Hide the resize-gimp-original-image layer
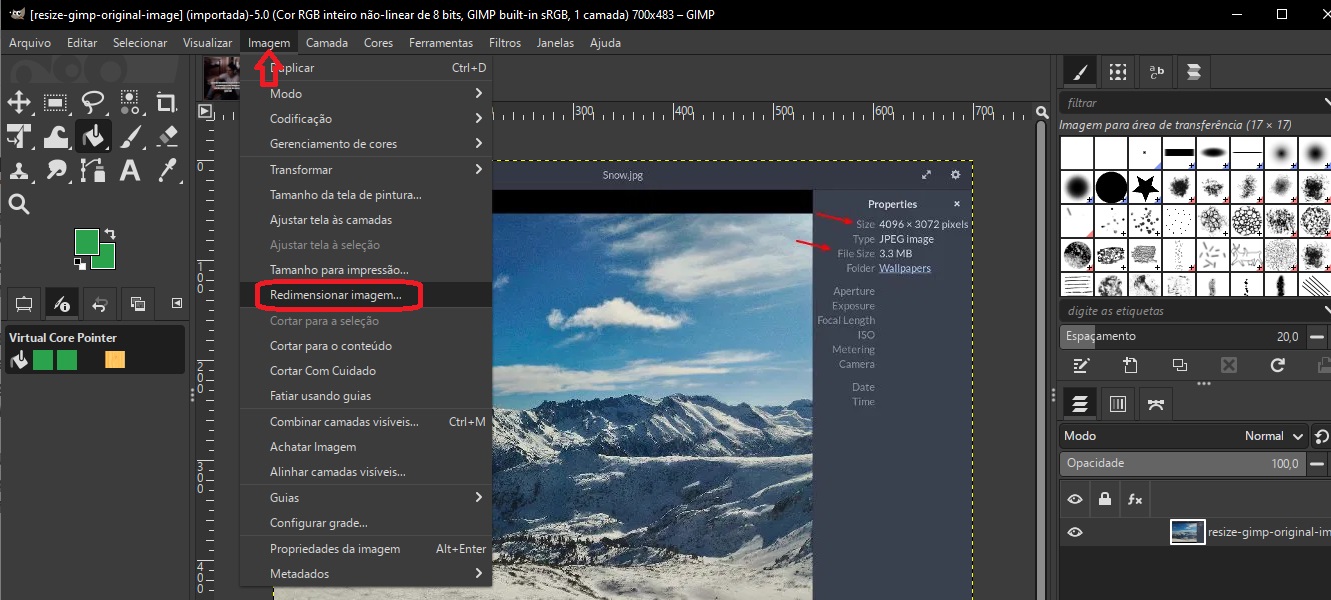This screenshot has width=1331, height=600. click(x=1075, y=531)
